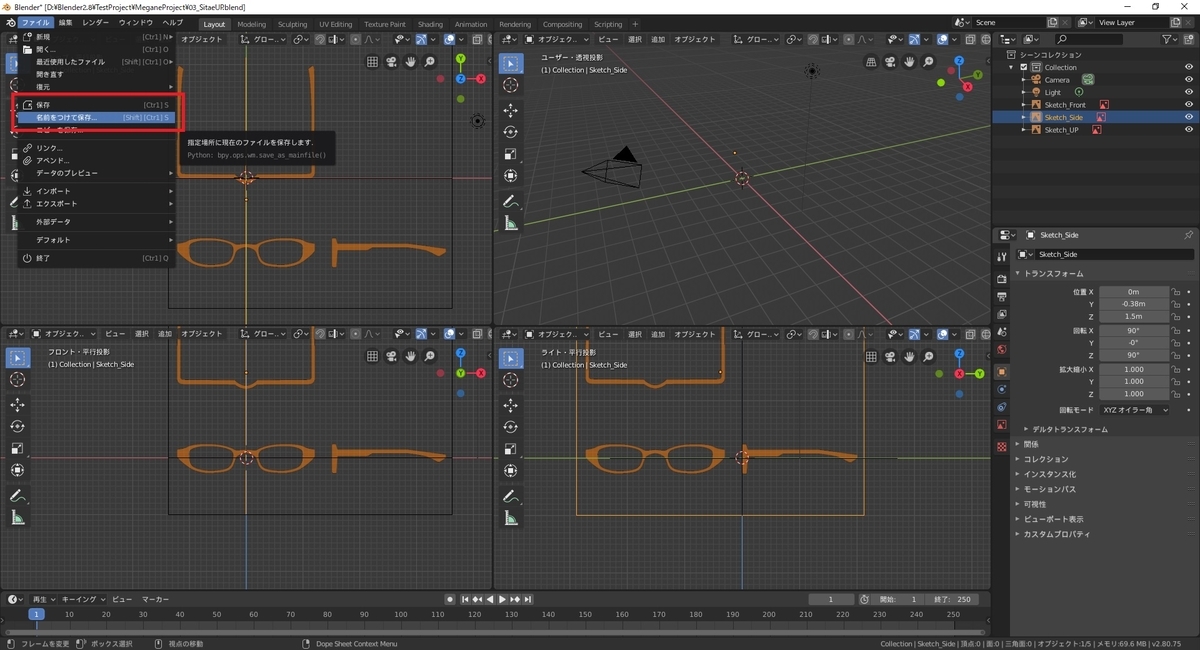Edit Scale X value field
Screen dimensions: 1200x650
(1133, 369)
